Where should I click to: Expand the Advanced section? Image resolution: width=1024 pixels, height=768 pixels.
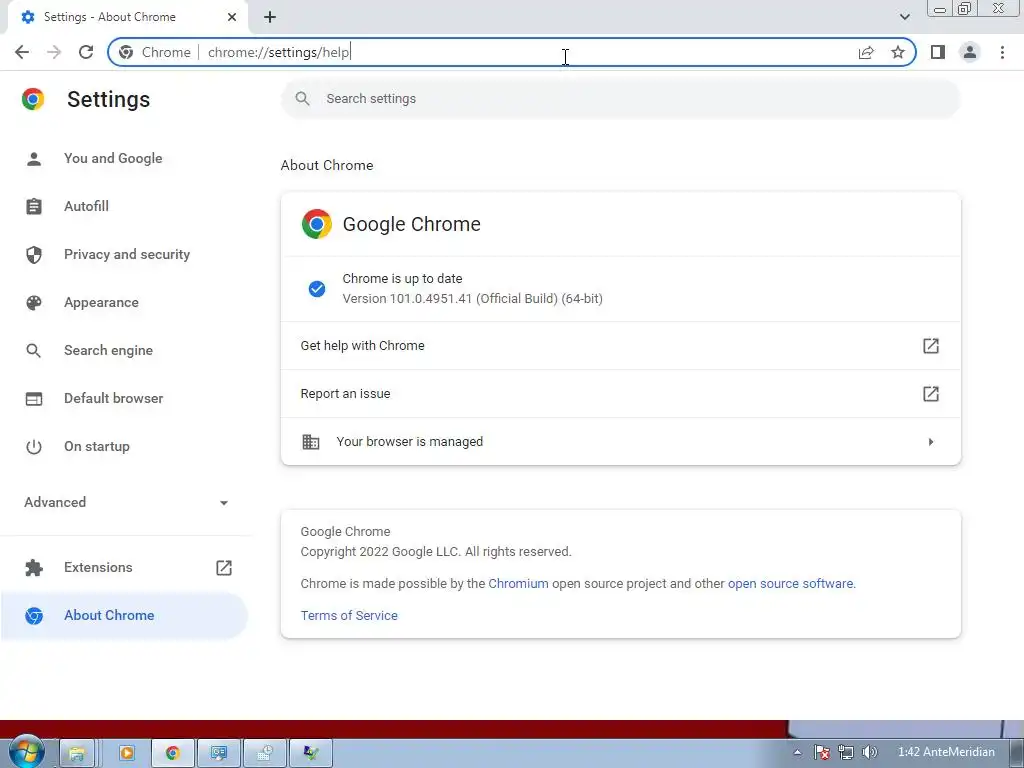[x=127, y=502]
